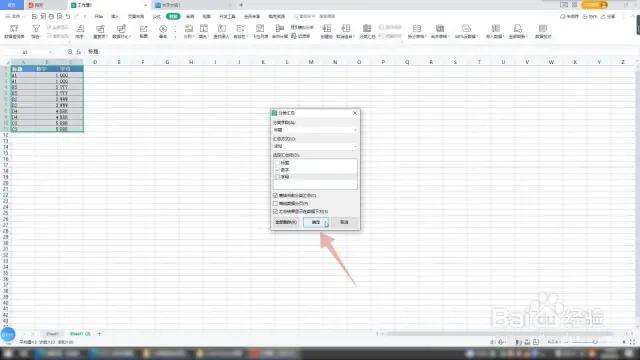Switch to the Page Layout (页面布局) tab

pos(136,16)
